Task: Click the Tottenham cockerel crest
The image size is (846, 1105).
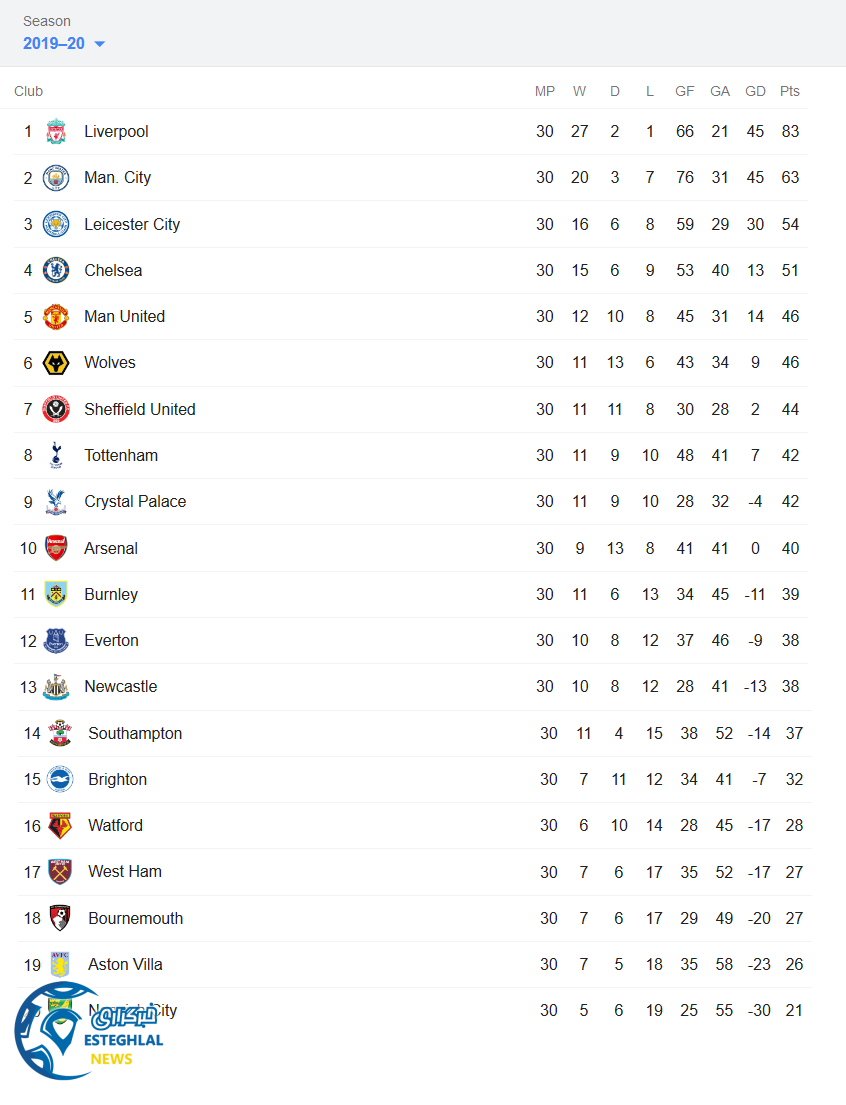Action: [56, 455]
